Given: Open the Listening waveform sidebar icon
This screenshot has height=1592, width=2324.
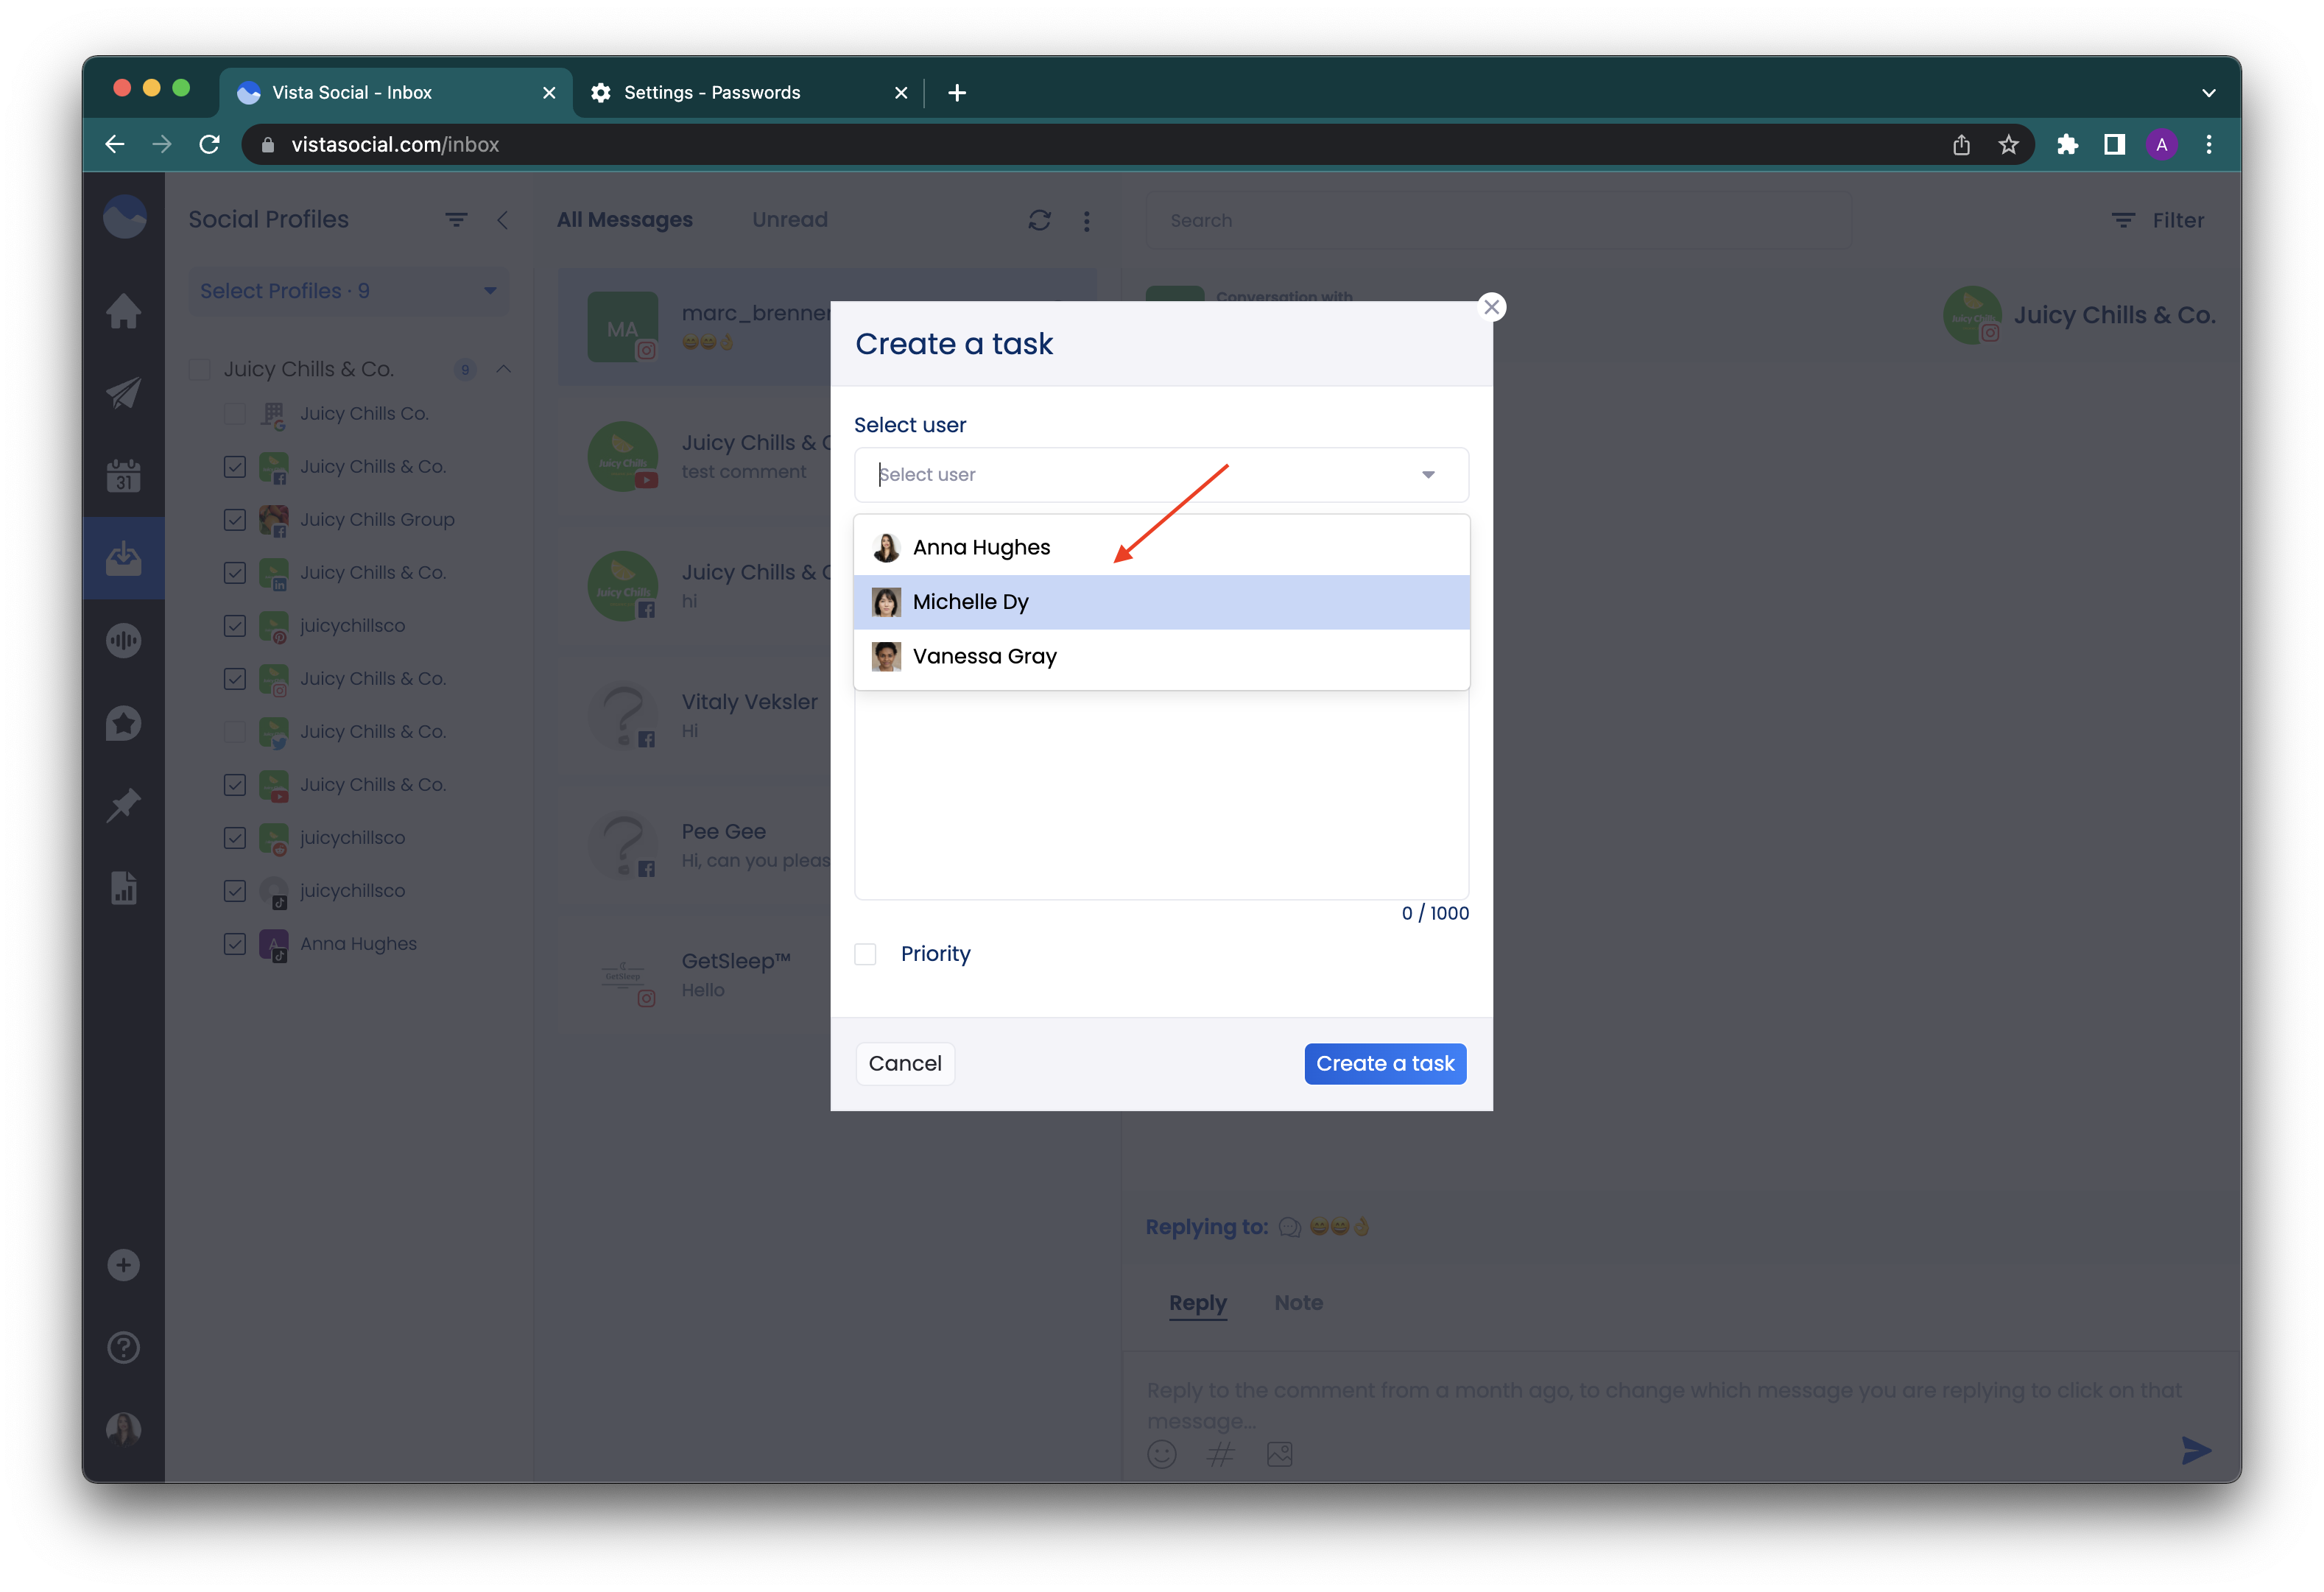Looking at the screenshot, I should click(x=124, y=640).
